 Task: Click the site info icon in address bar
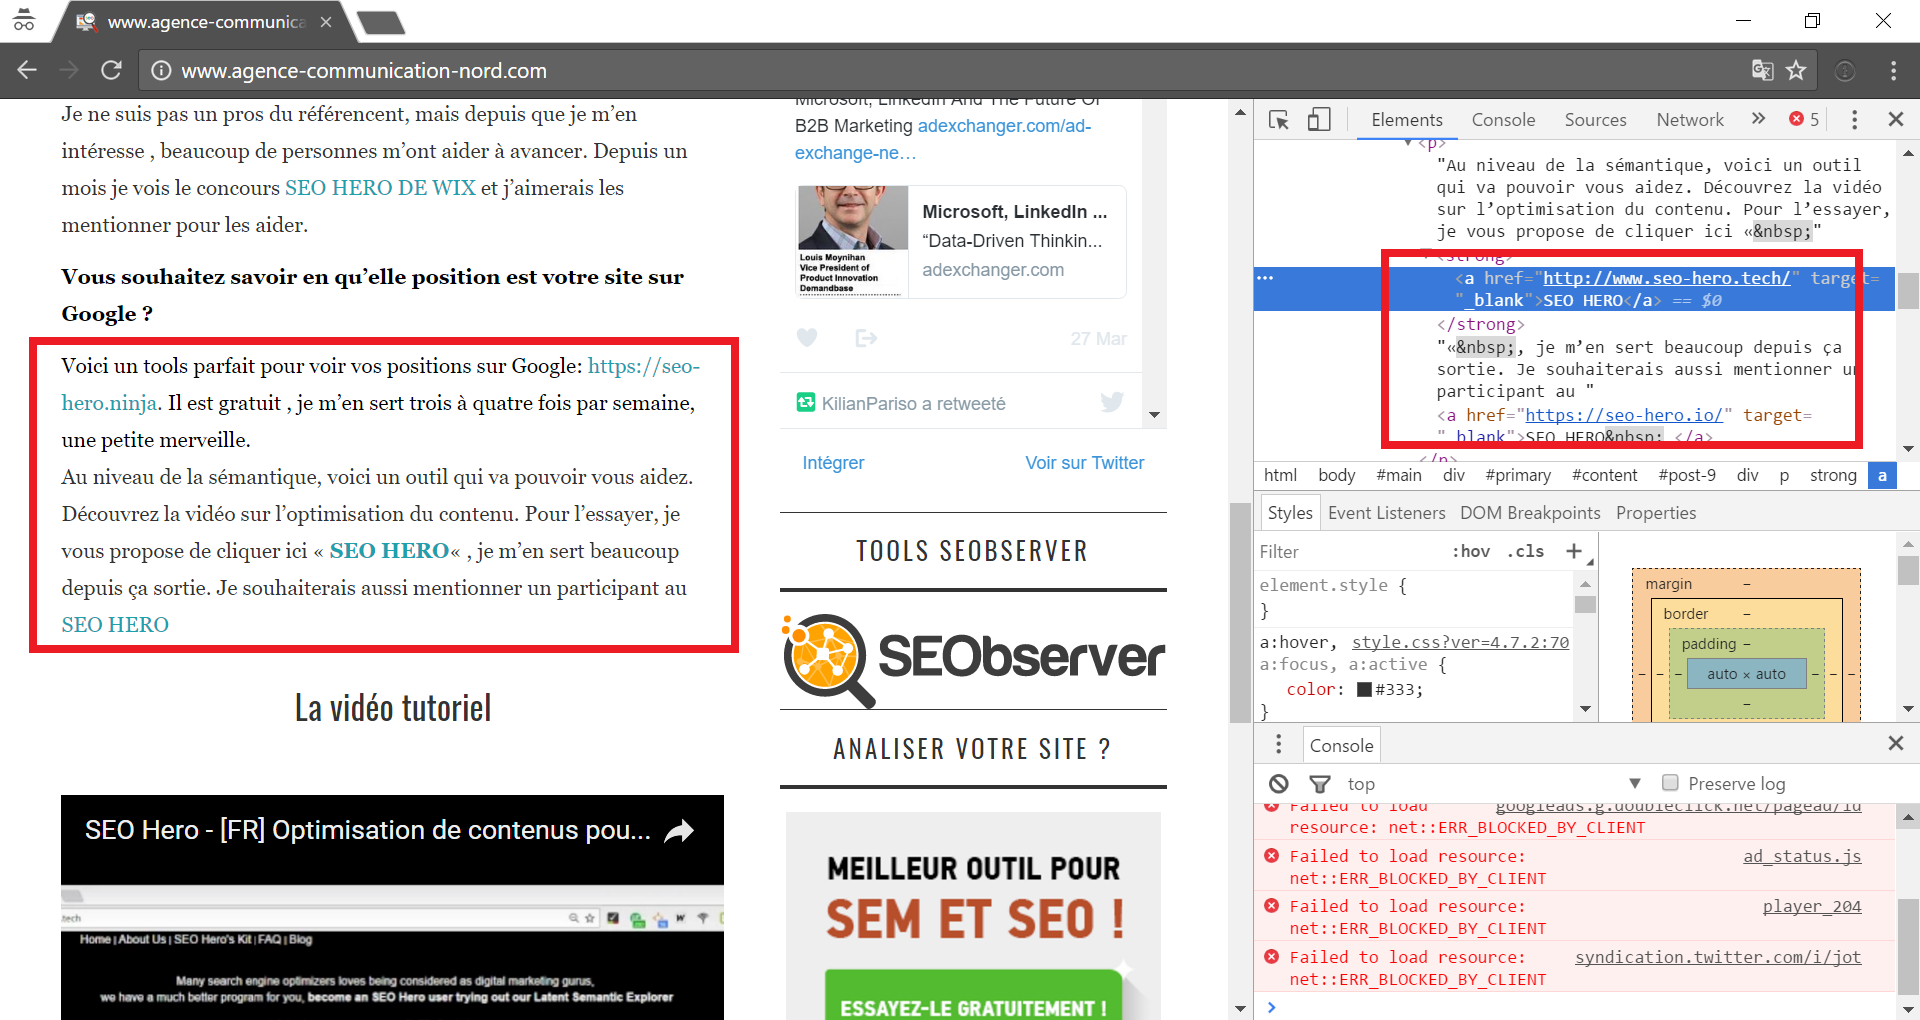[x=160, y=71]
